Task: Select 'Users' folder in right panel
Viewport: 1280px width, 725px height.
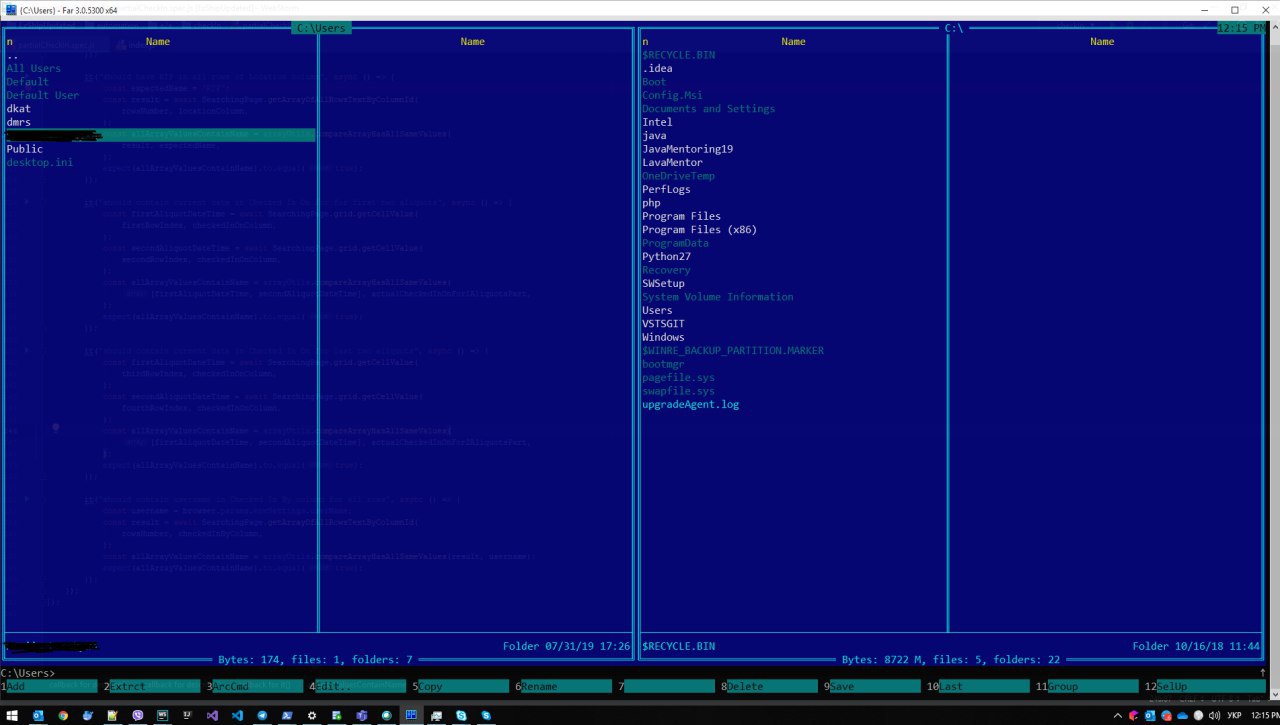Action: pos(657,310)
